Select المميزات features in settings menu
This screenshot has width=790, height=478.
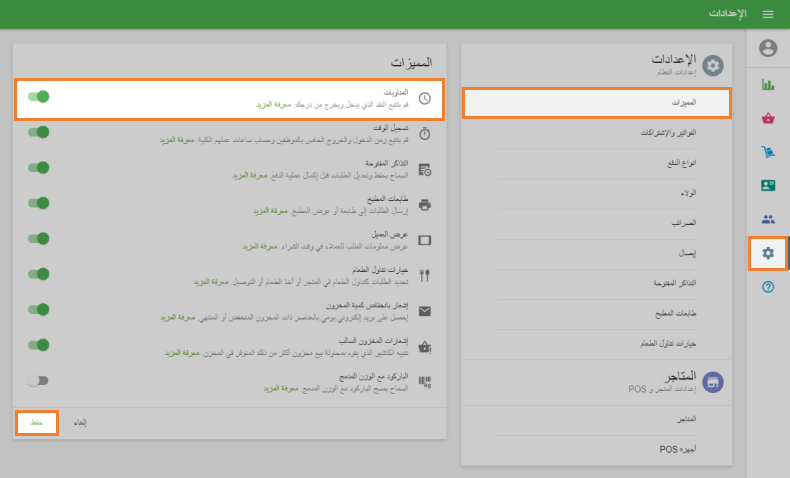coord(597,103)
